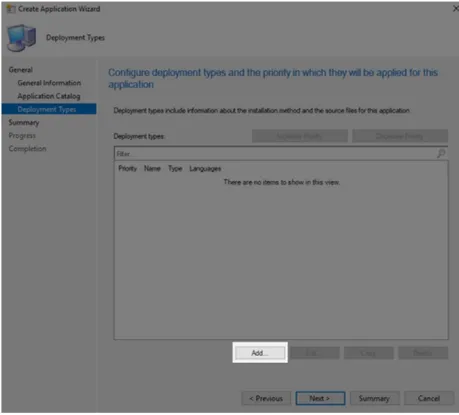Image resolution: width=459 pixels, height=415 pixels.
Task: Click the wizard icon in title bar
Action: 11,9
